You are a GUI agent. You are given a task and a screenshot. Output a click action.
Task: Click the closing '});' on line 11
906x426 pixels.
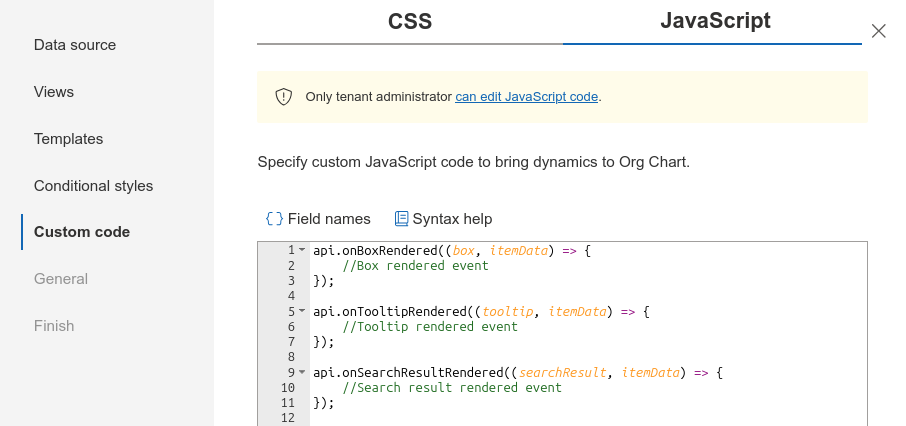pyautogui.click(x=324, y=403)
